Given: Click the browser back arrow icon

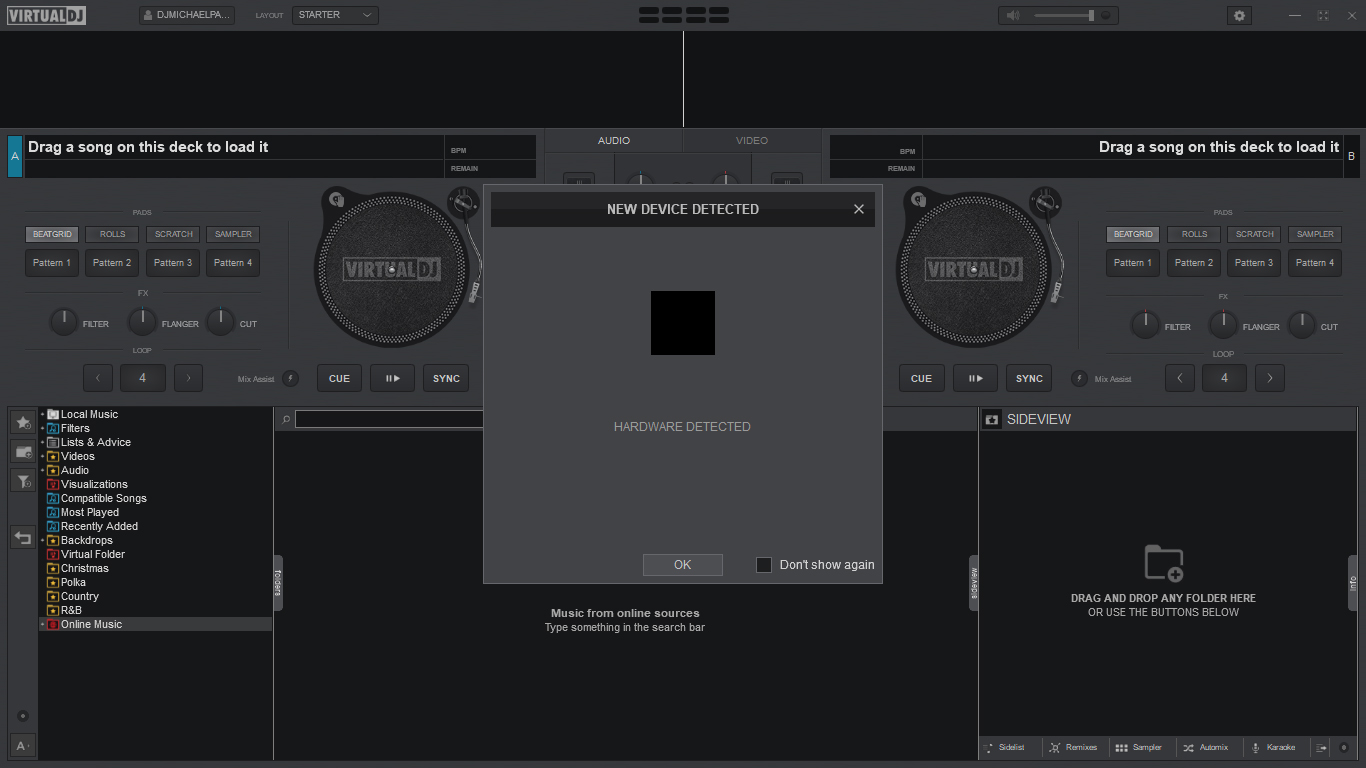Looking at the screenshot, I should 23,538.
